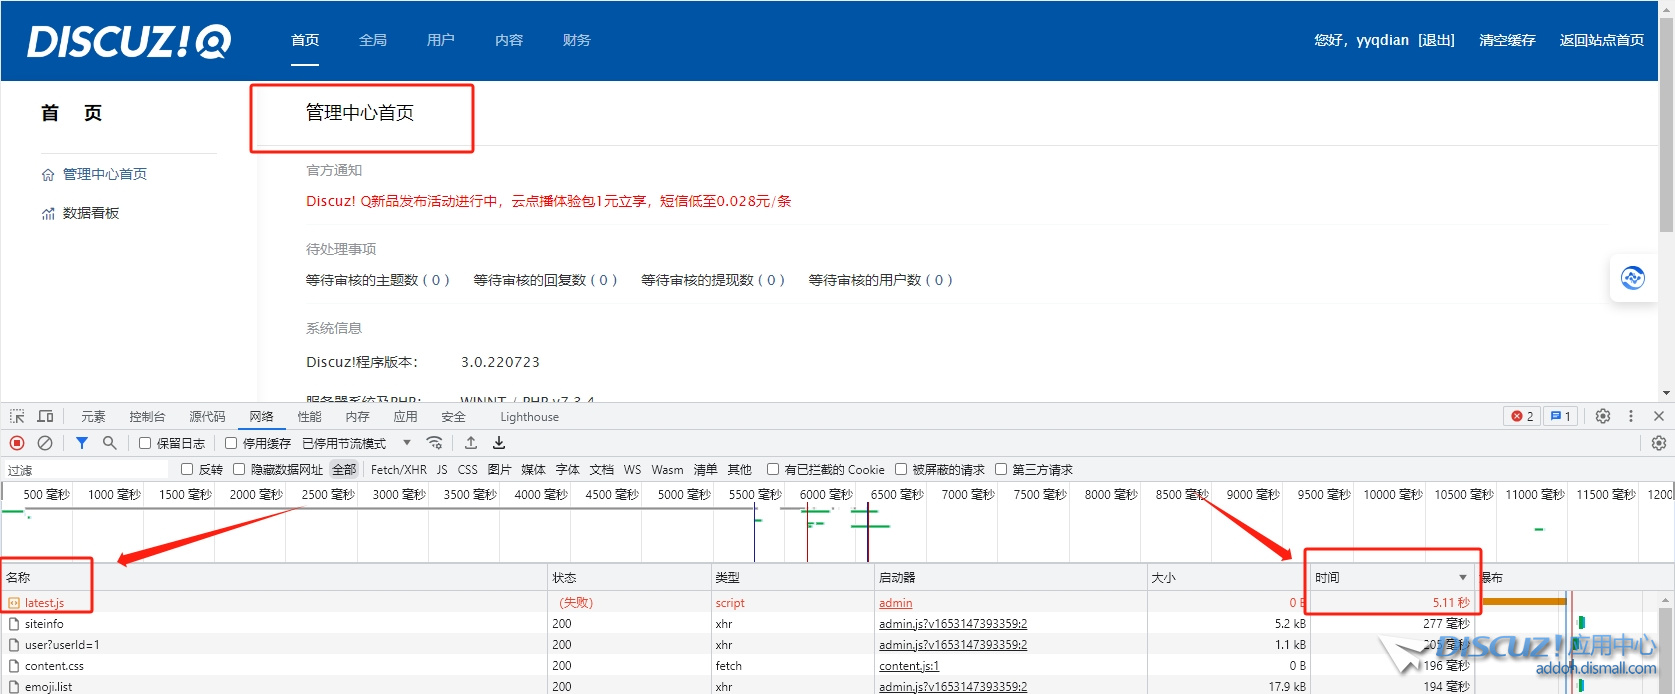Open network conditions wifi icon
The width and height of the screenshot is (1675, 694).
click(x=434, y=443)
